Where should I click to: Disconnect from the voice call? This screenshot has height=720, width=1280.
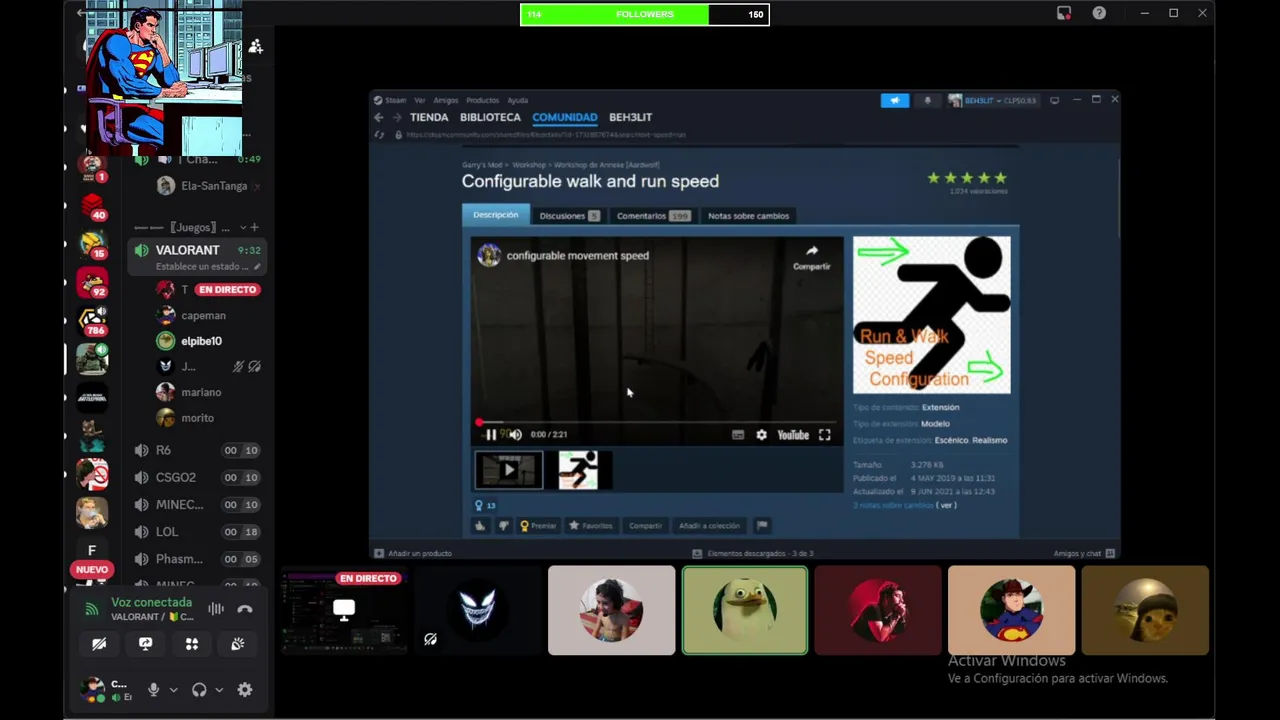[x=245, y=608]
